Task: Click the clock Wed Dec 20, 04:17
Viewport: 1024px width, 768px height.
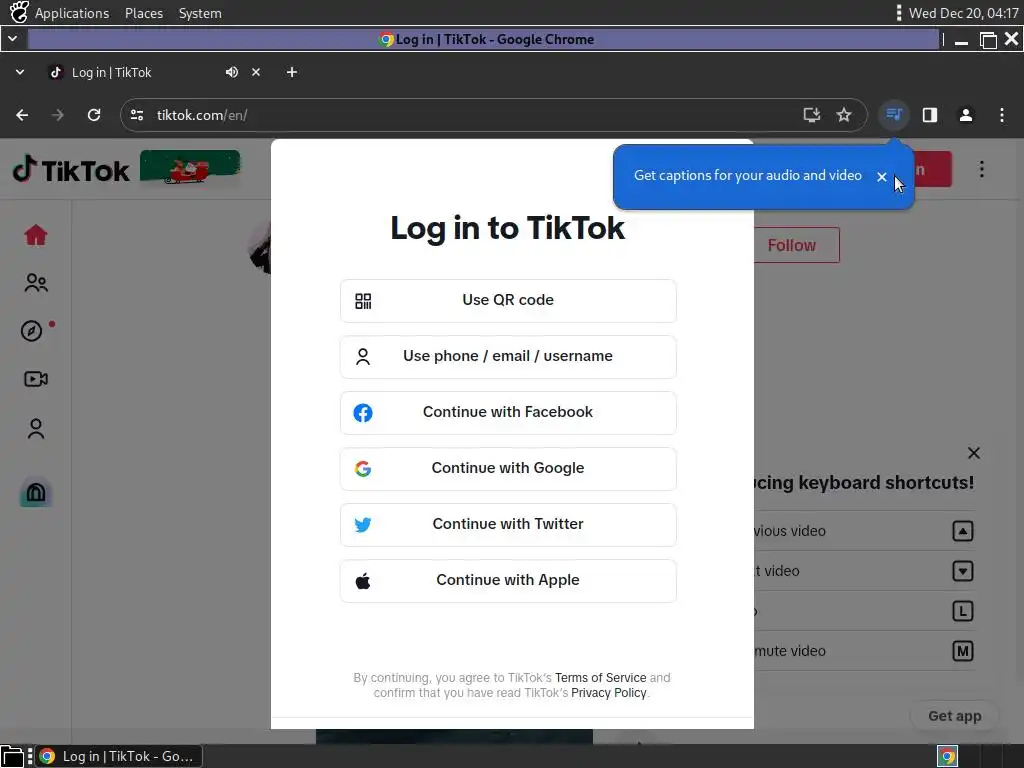Action: coord(963,13)
